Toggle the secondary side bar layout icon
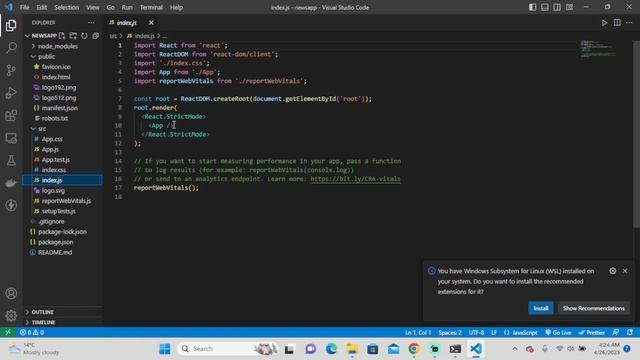Viewport: 640px width, 360px height. tap(557, 7)
